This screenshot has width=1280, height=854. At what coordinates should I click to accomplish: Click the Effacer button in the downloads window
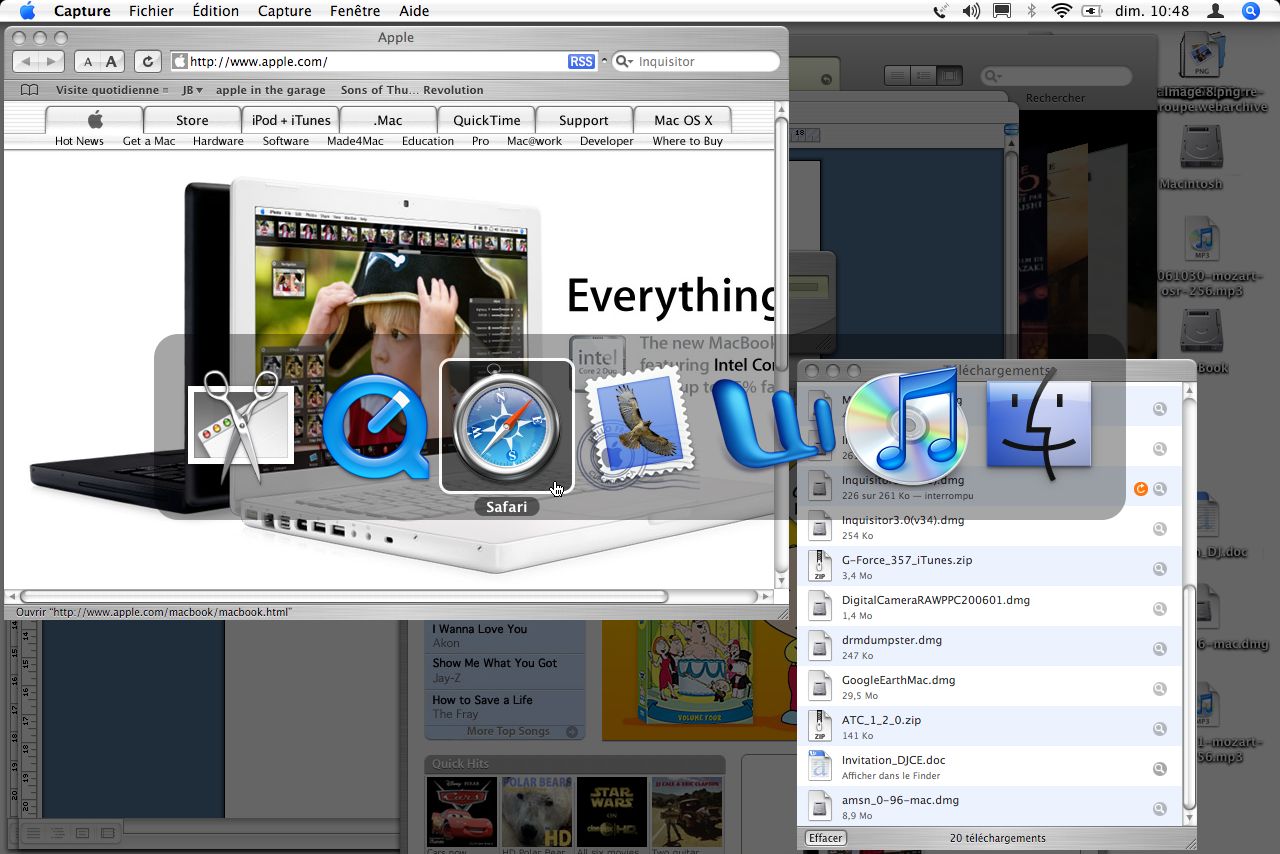click(824, 837)
